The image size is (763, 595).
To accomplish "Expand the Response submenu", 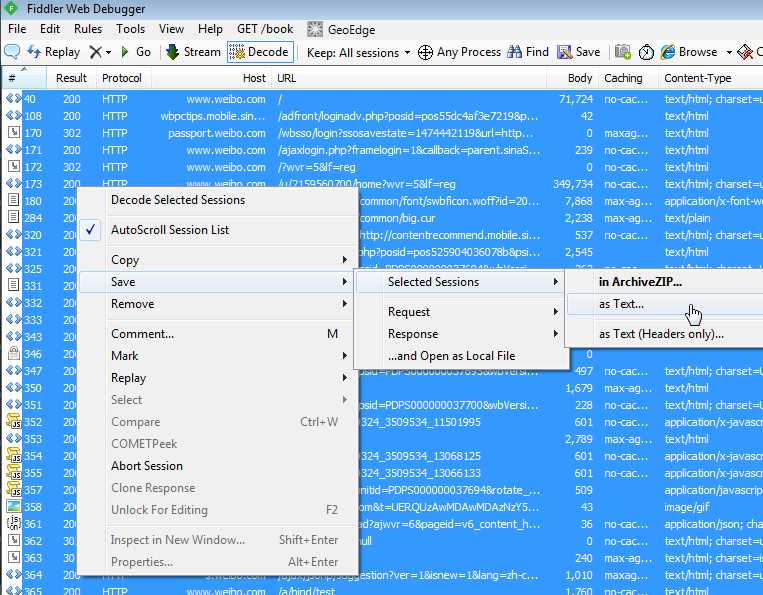I will coord(461,334).
